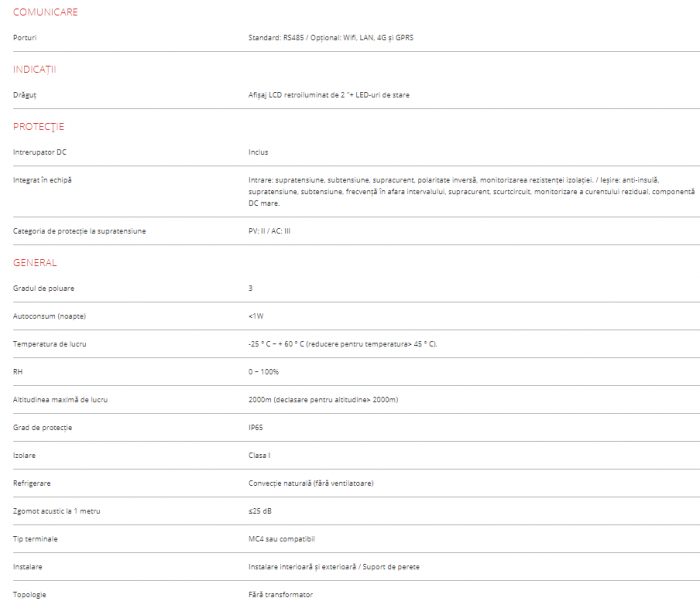Select the INDICAȚII section heading
Viewport: 700px width, 608px height.
pos(35,69)
